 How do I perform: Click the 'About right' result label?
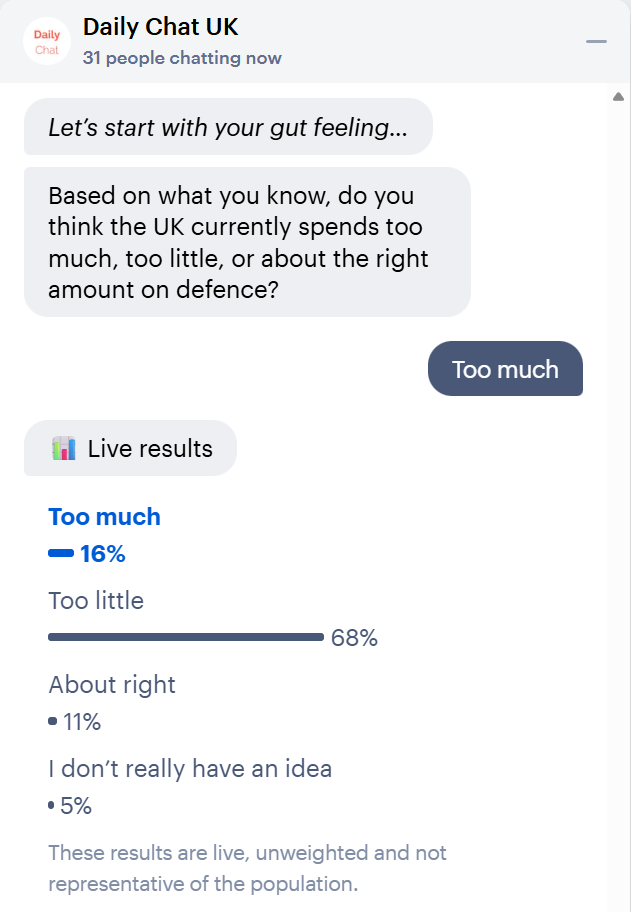tap(112, 685)
